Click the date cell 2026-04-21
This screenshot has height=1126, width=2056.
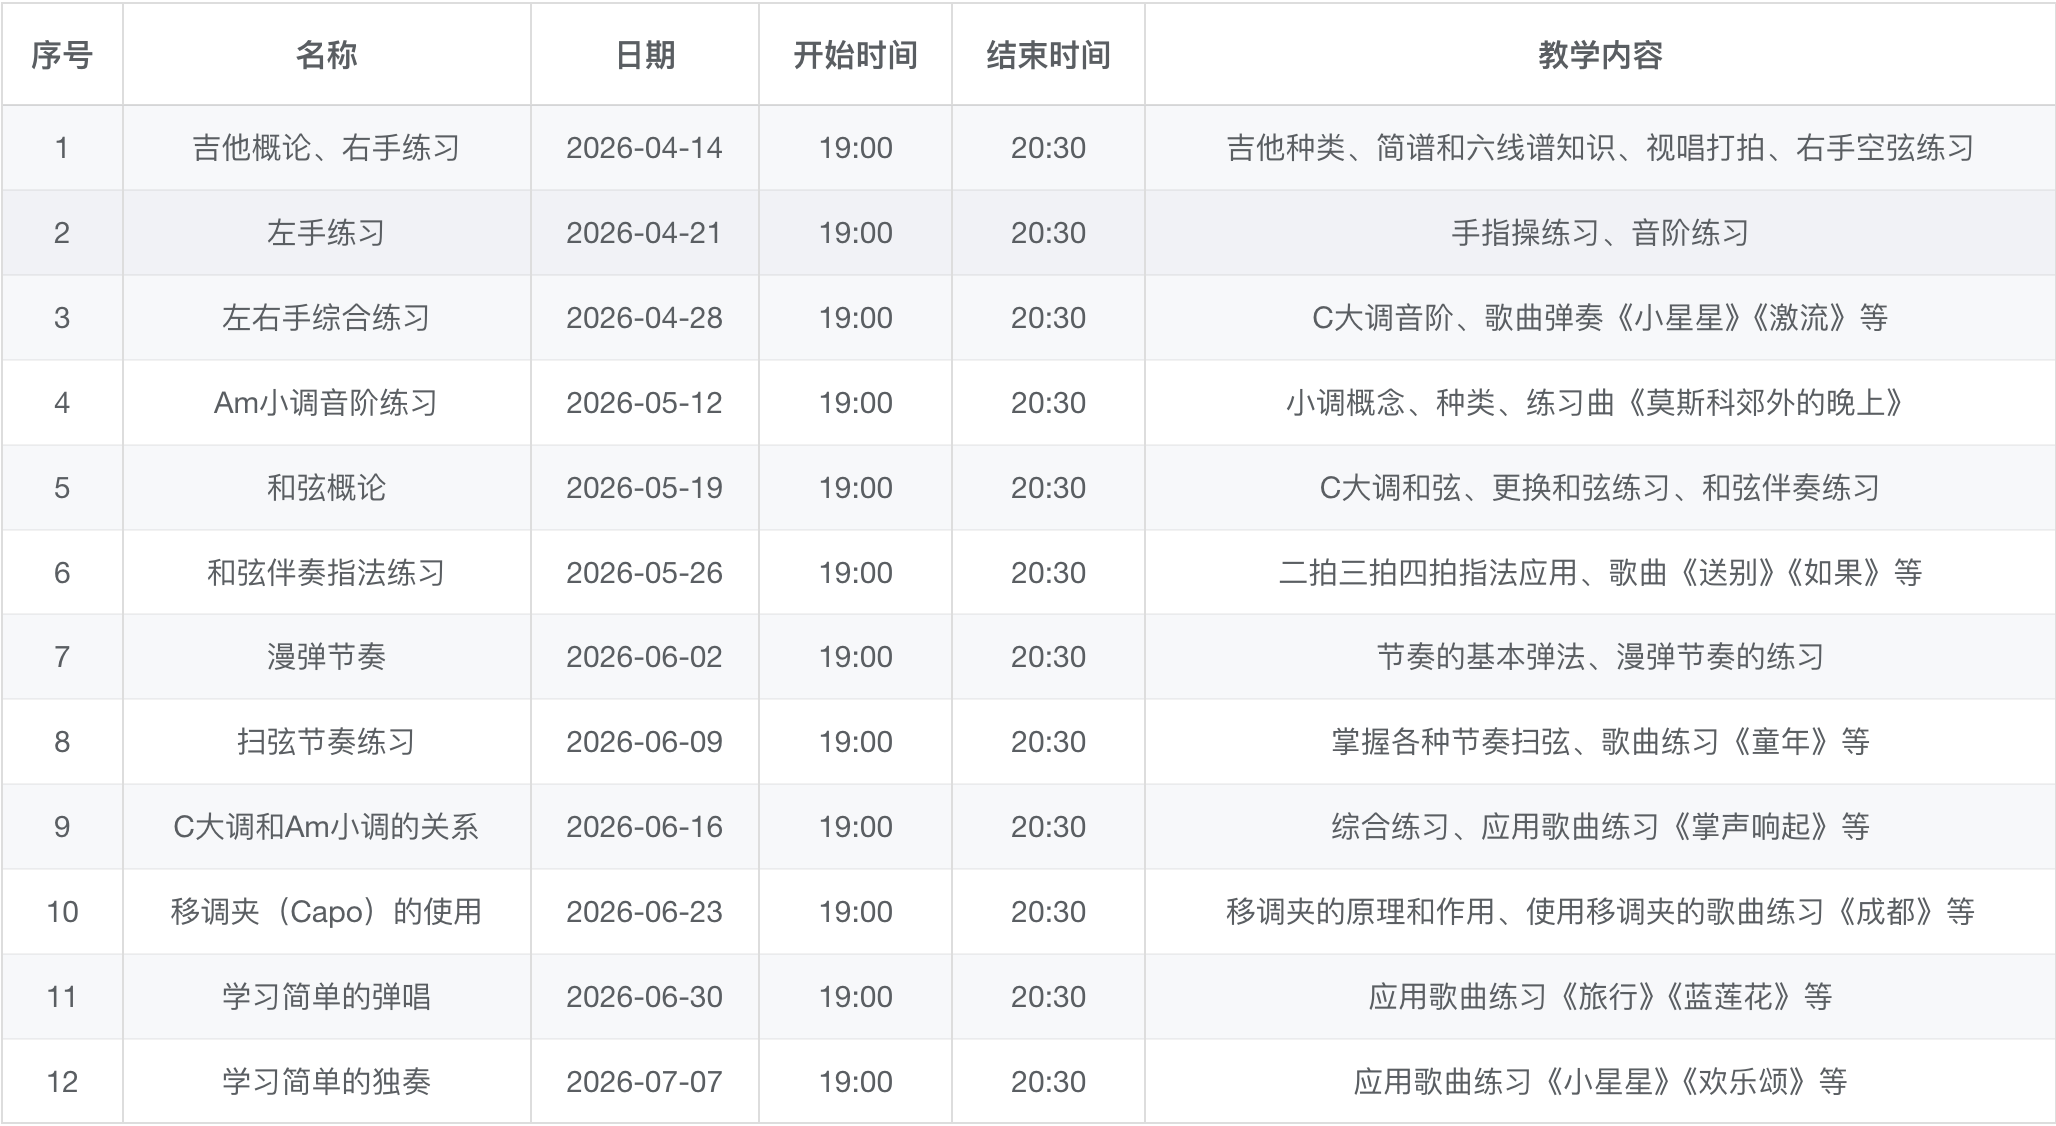point(644,233)
